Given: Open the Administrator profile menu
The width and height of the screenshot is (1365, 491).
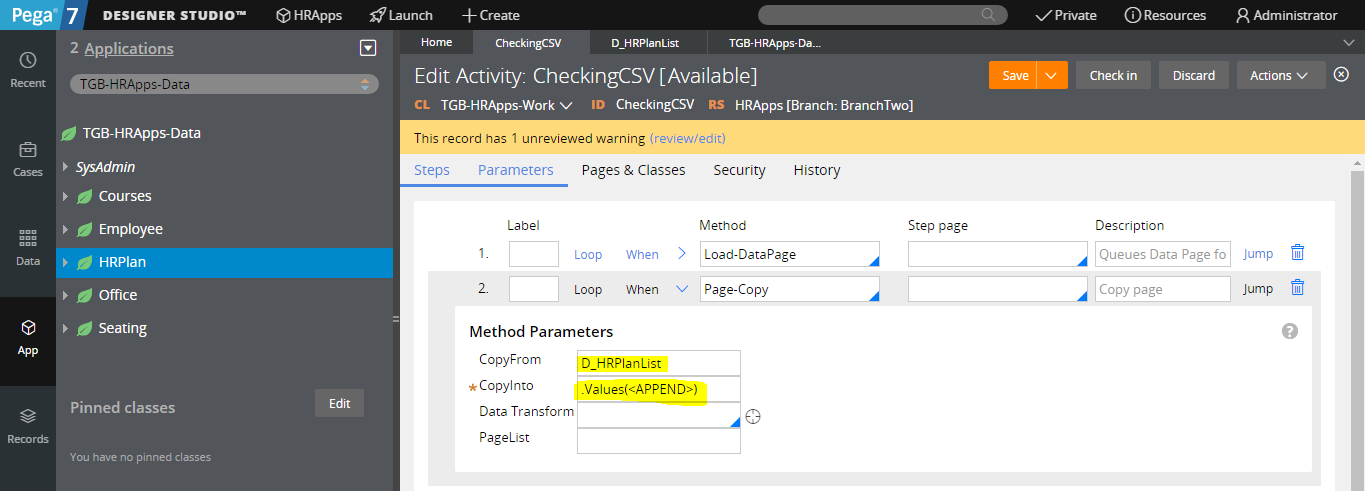Looking at the screenshot, I should 1286,15.
